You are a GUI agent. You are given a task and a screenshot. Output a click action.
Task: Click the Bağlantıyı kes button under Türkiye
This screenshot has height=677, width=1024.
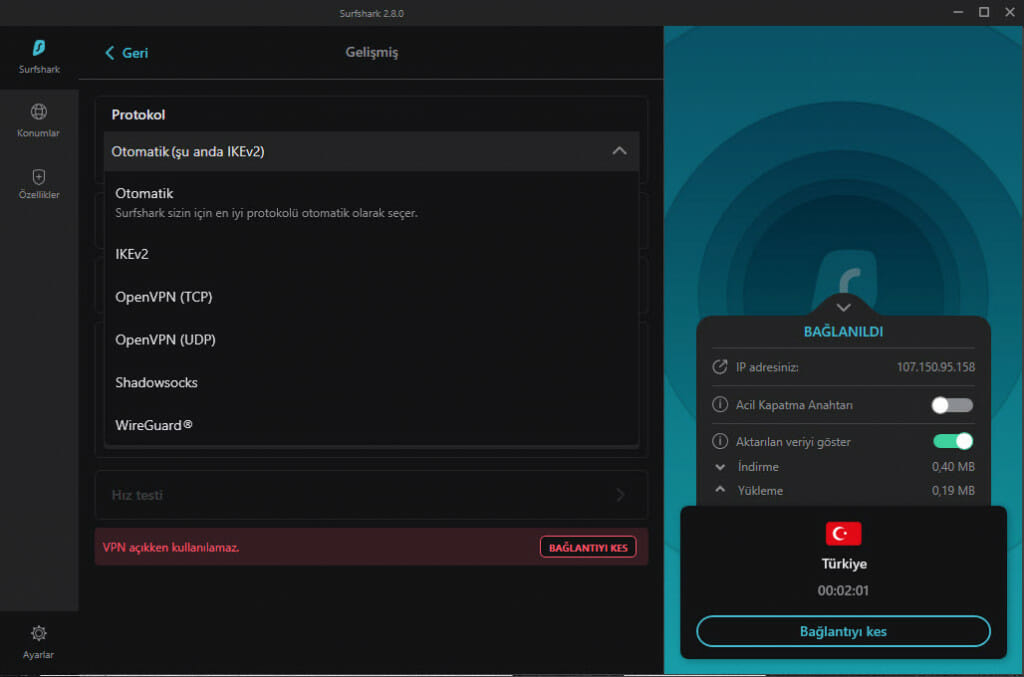(843, 631)
